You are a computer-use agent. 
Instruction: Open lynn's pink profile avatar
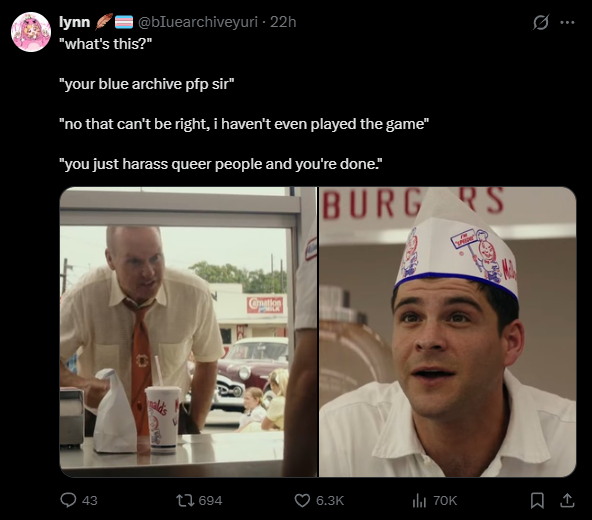pyautogui.click(x=31, y=32)
